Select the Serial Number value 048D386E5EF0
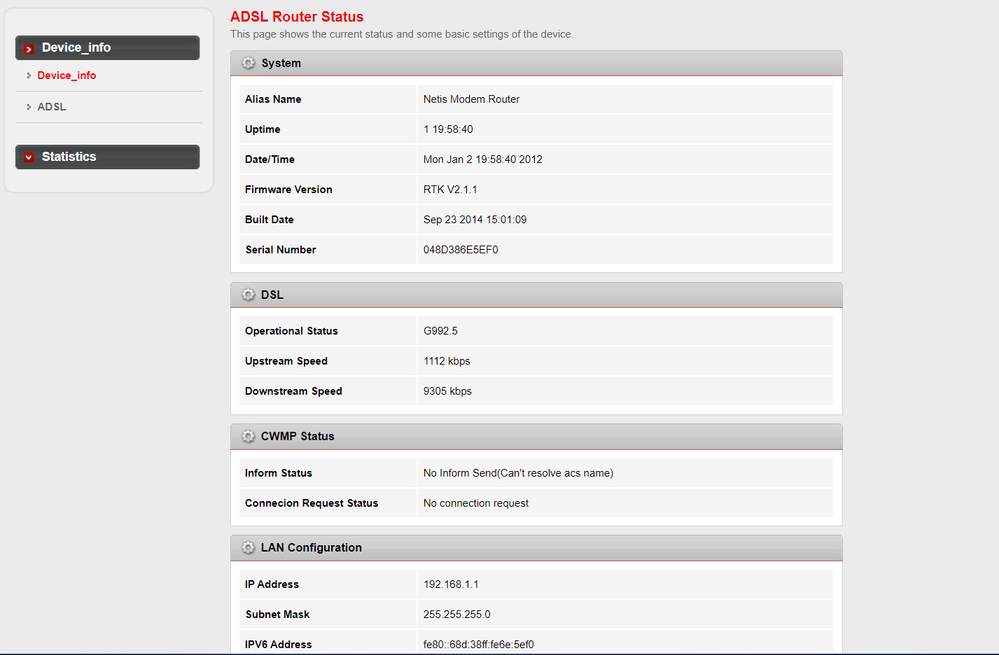The width and height of the screenshot is (999, 655). pyautogui.click(x=460, y=250)
